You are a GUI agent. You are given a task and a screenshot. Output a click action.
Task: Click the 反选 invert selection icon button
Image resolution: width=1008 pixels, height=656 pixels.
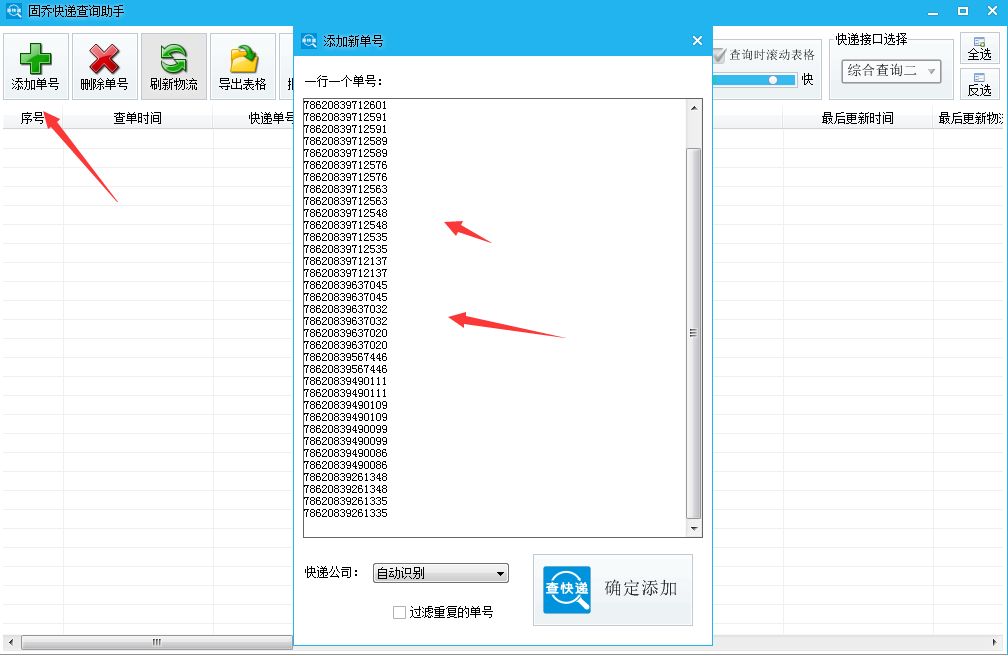coord(979,84)
